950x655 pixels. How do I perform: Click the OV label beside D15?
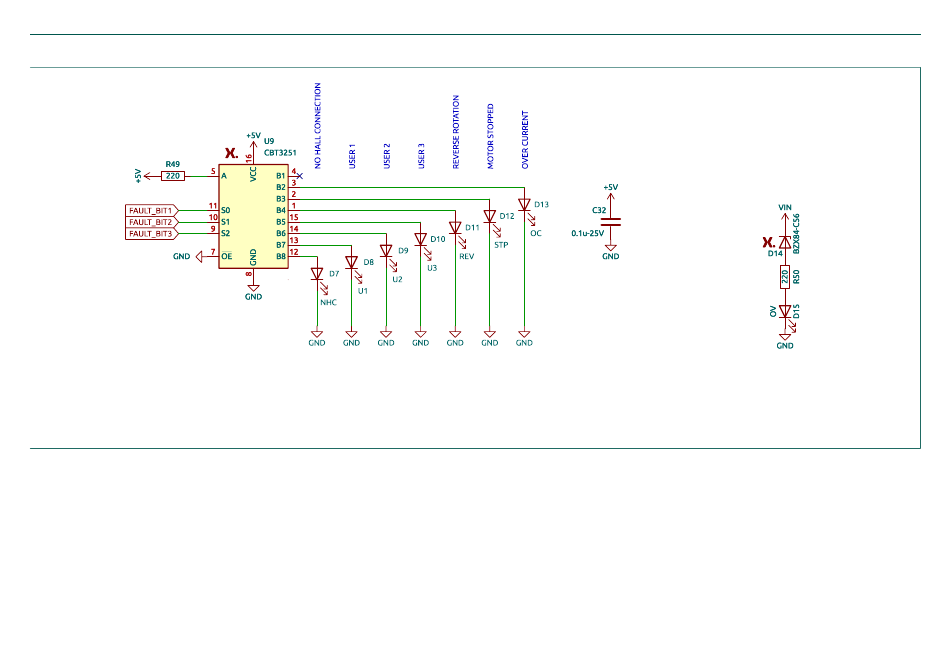(773, 311)
